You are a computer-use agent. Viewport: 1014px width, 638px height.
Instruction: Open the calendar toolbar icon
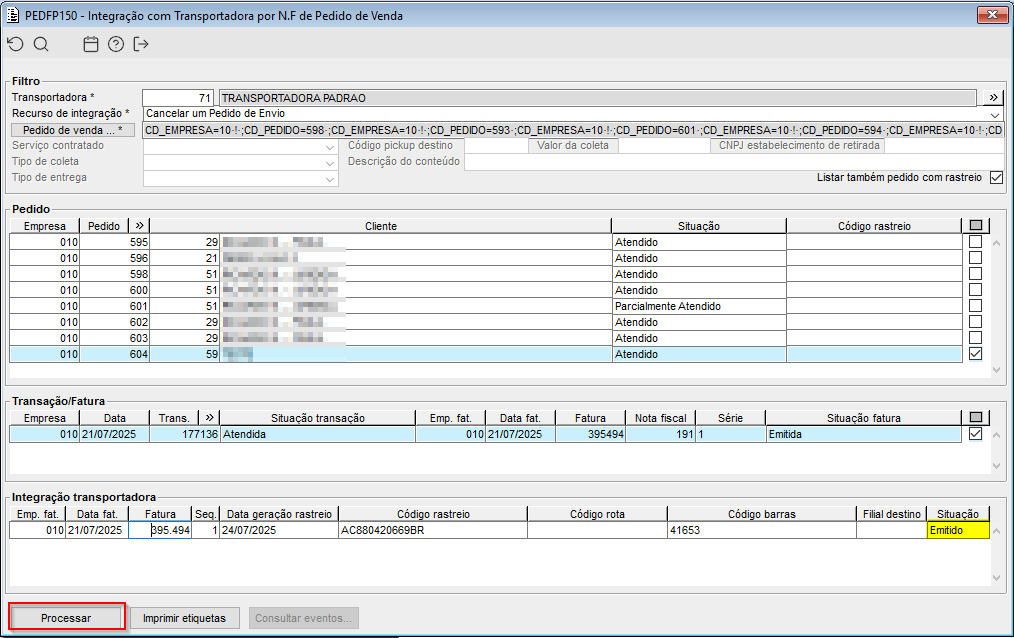tap(91, 44)
